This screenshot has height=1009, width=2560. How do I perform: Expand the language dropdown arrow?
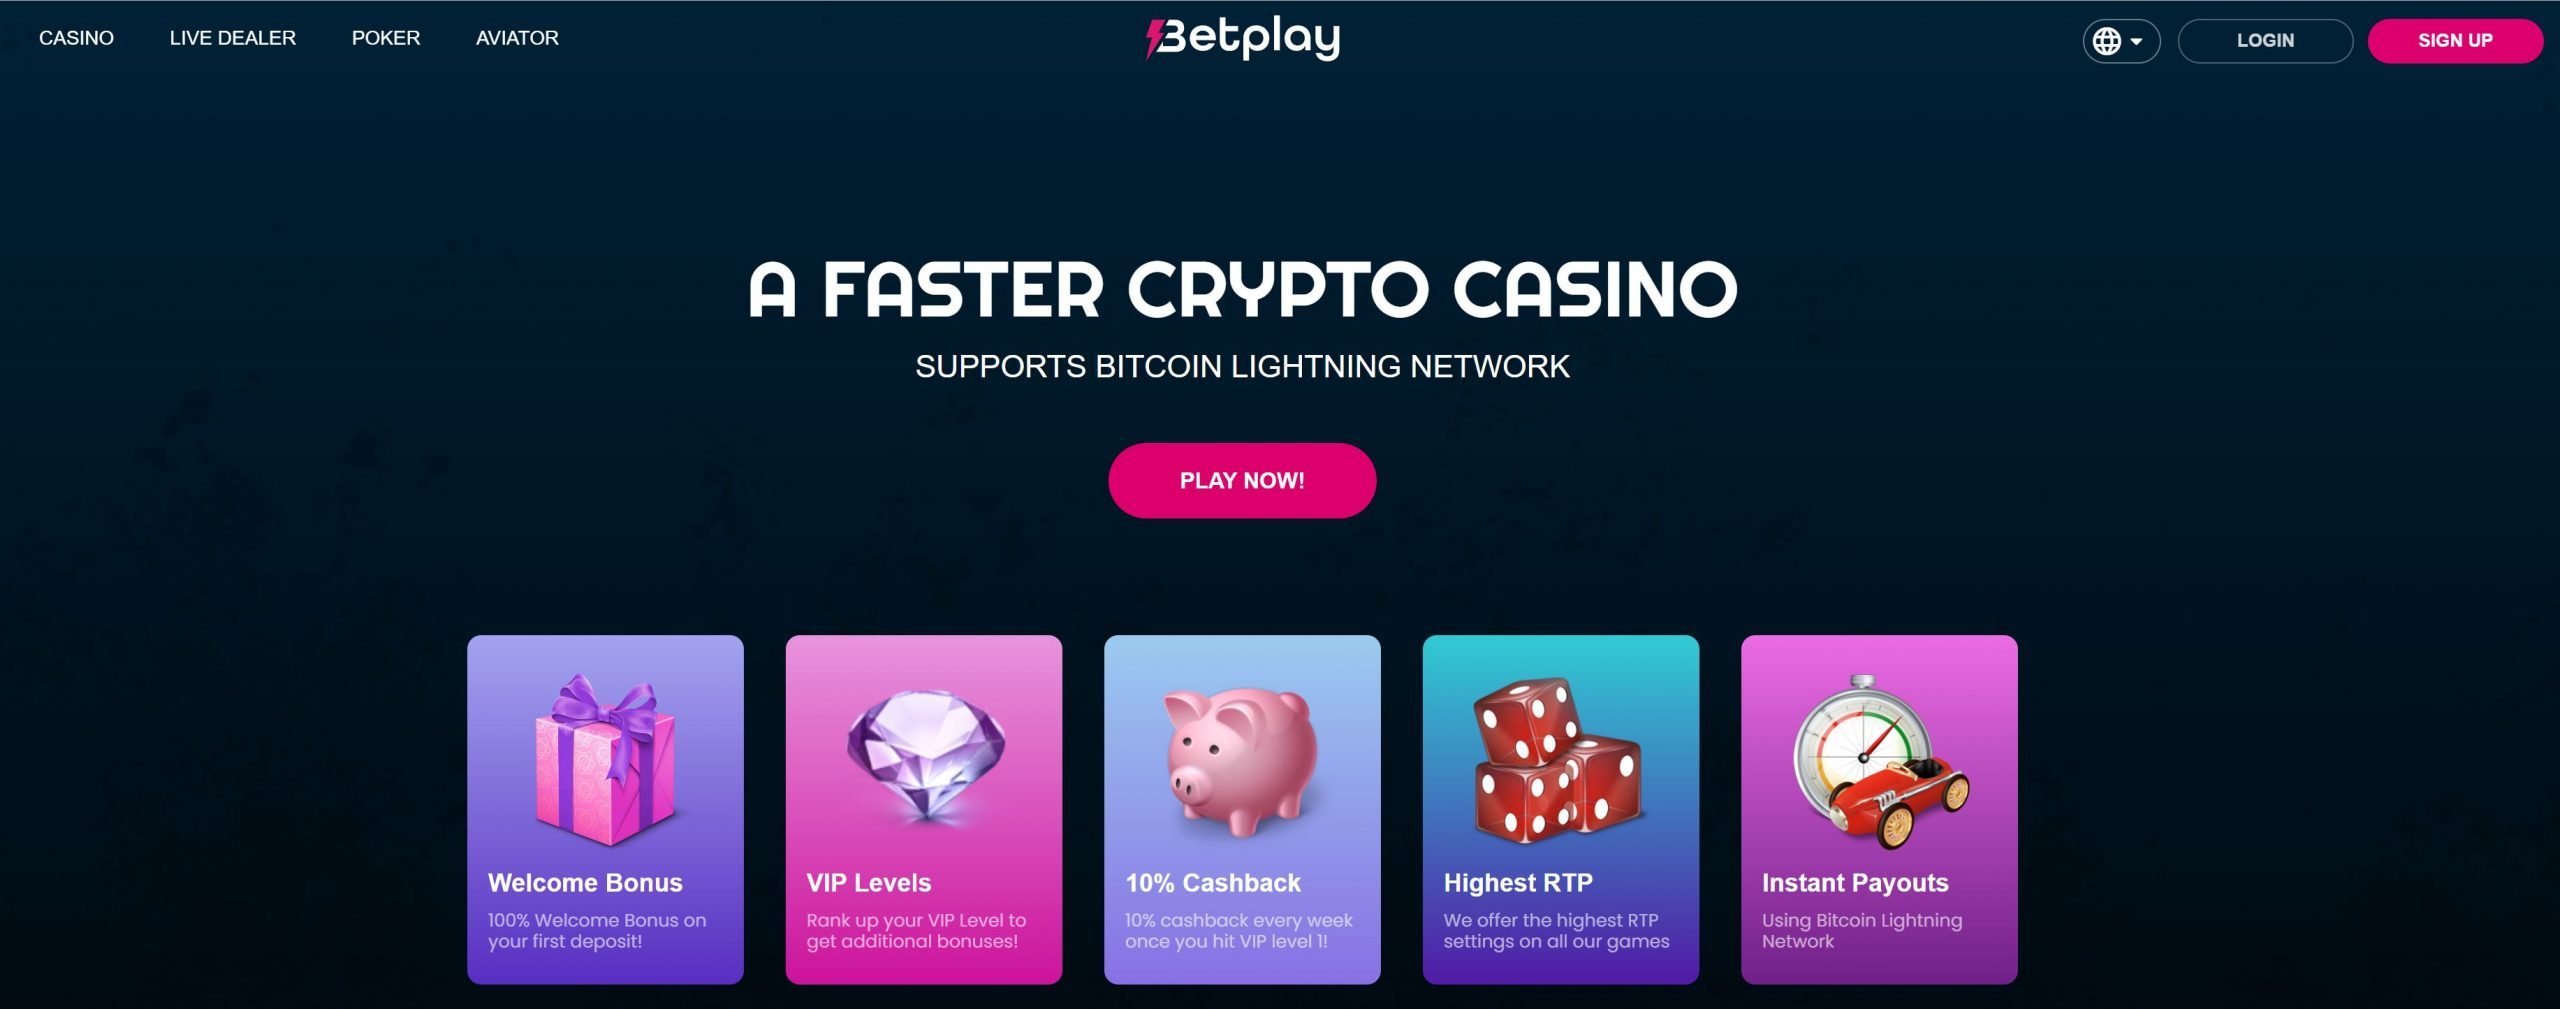click(x=2136, y=42)
